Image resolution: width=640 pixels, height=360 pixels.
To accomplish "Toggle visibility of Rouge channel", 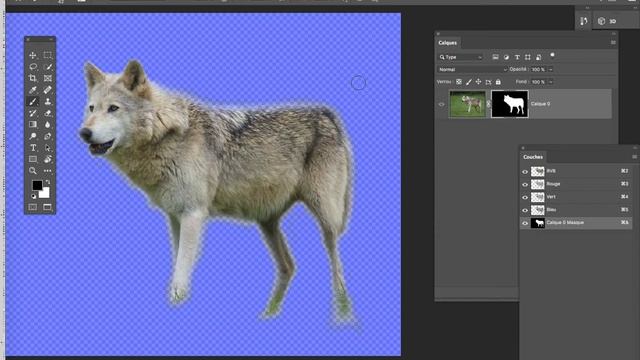I will pyautogui.click(x=525, y=184).
